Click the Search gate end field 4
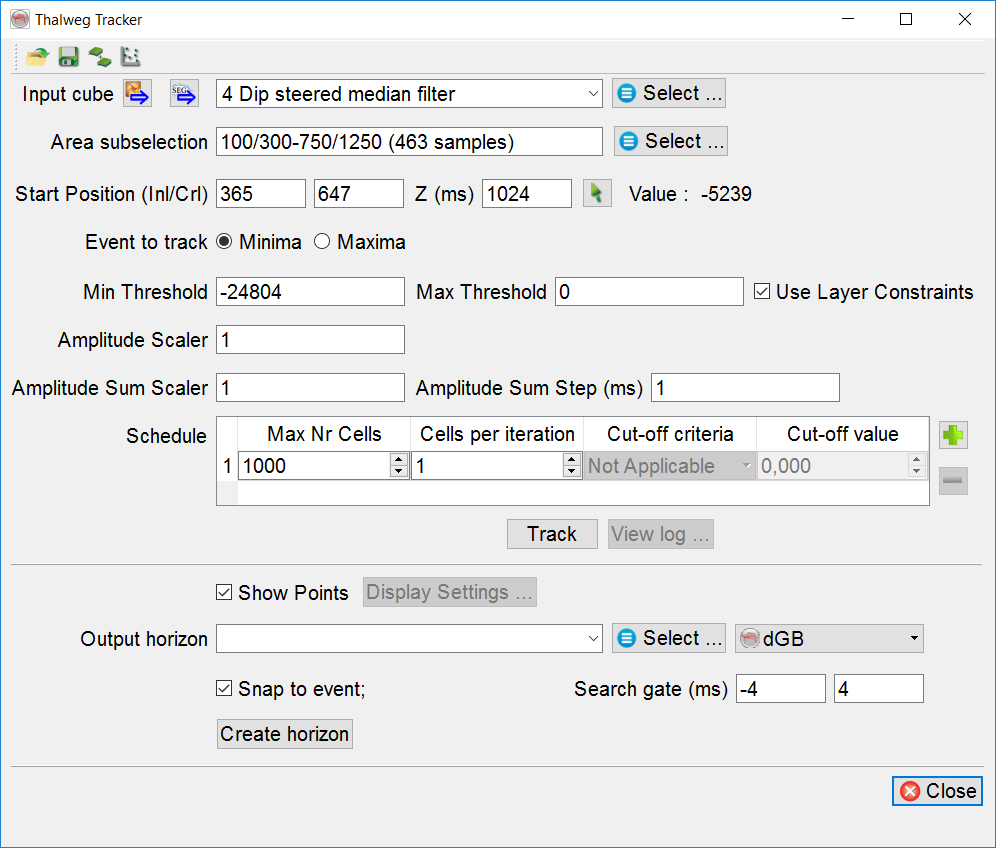 (x=878, y=689)
